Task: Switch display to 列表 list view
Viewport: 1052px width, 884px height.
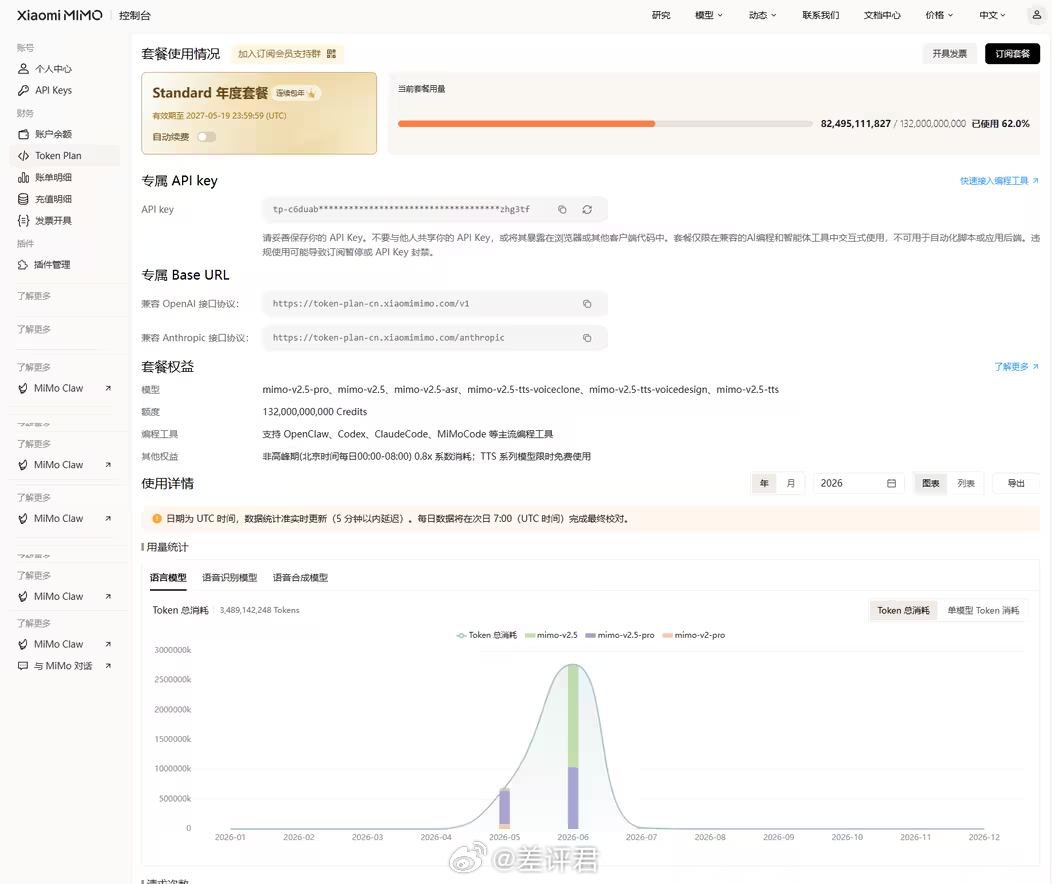Action: 966,484
